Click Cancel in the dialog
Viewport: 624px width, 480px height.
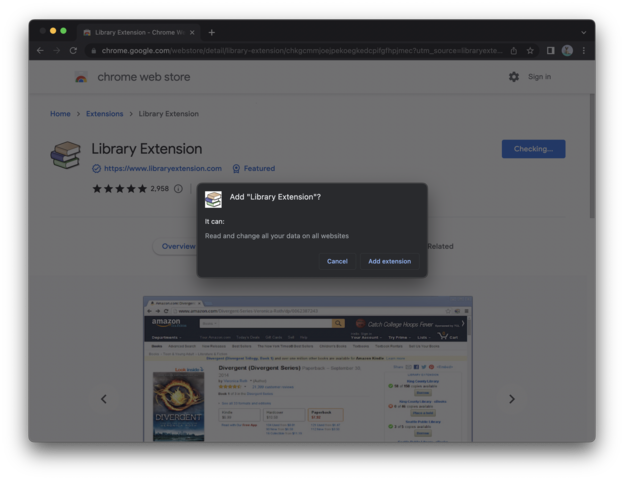337,261
